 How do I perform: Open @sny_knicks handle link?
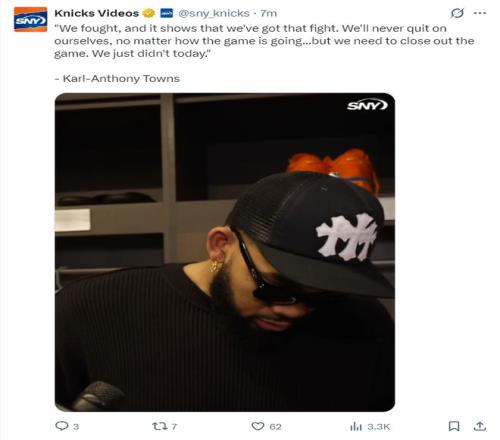(214, 13)
